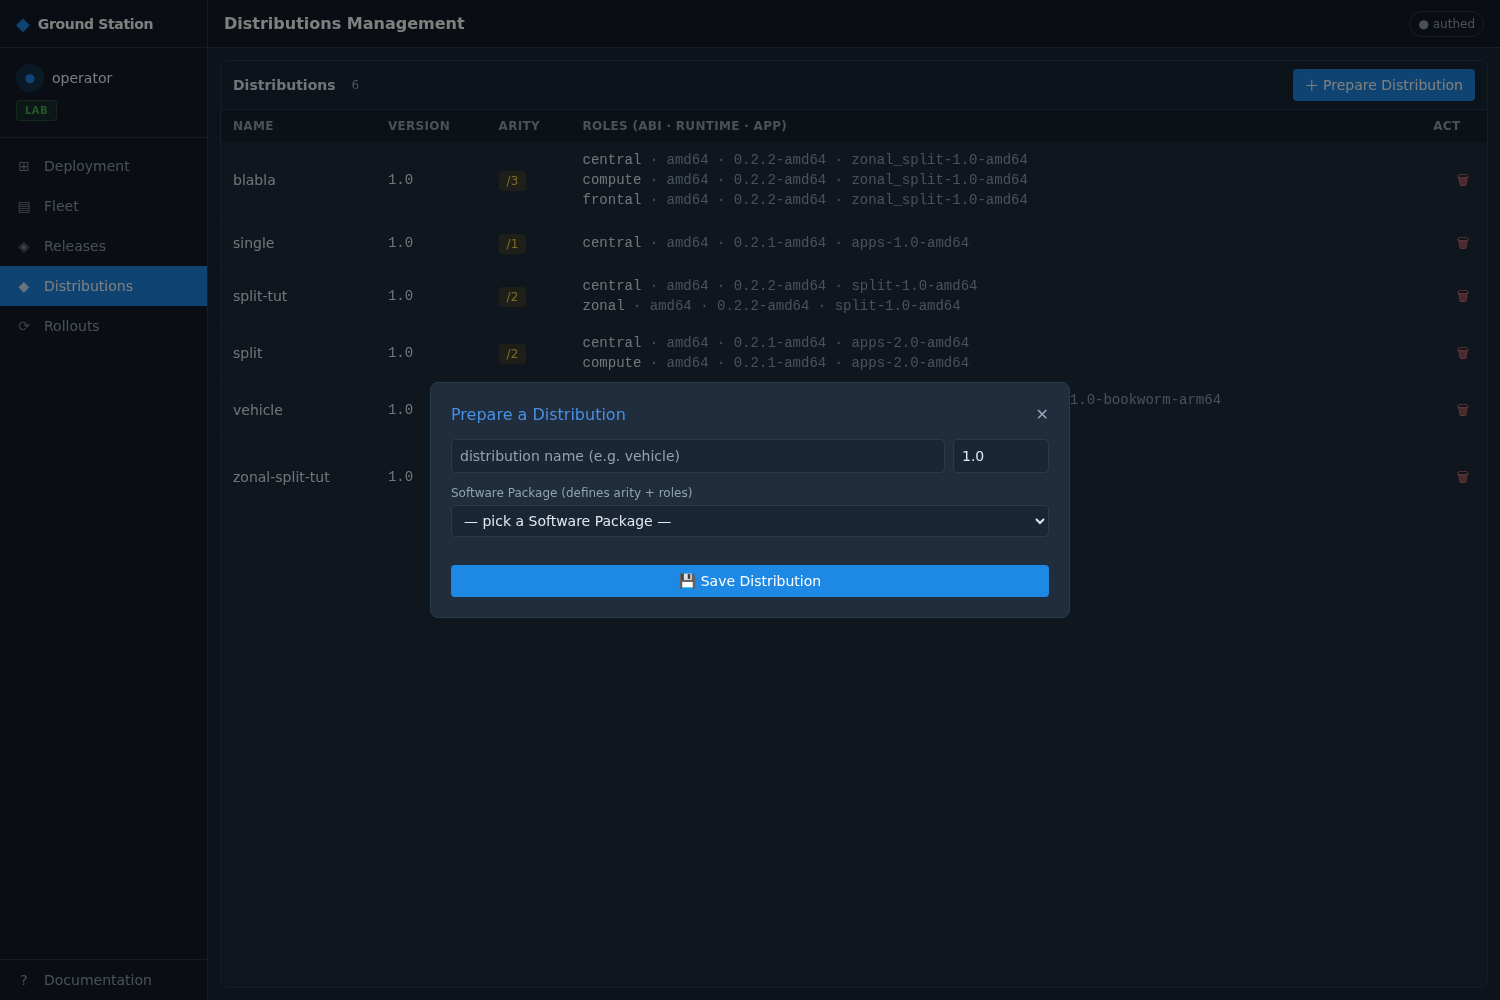Click the ARITY column header
The height and width of the screenshot is (1000, 1500).
pyautogui.click(x=519, y=126)
